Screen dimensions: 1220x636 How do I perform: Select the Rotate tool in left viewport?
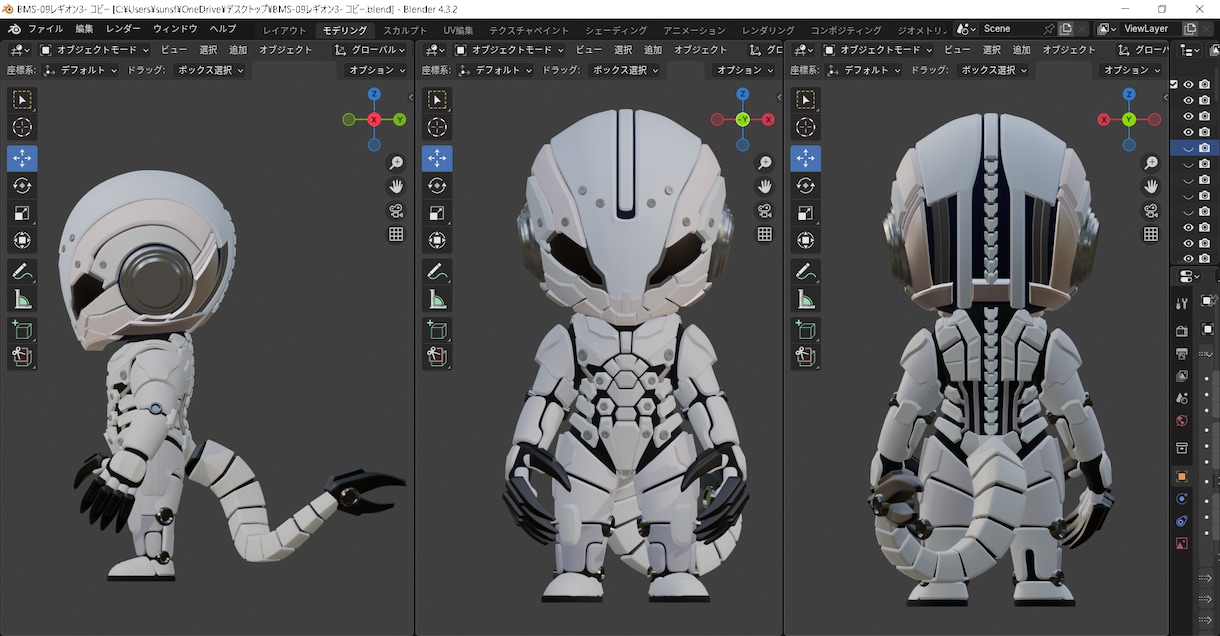(x=22, y=186)
